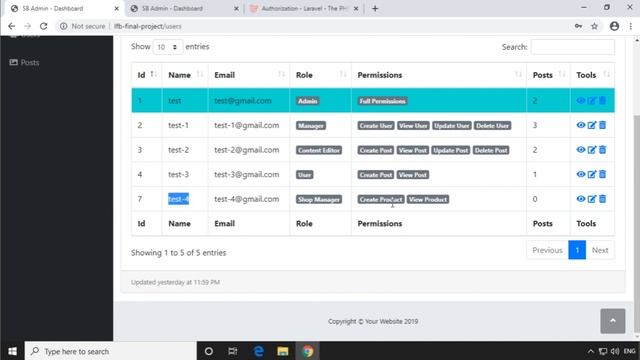This screenshot has width=640, height=360.
Task: Go to Next page of table
Action: click(600, 250)
